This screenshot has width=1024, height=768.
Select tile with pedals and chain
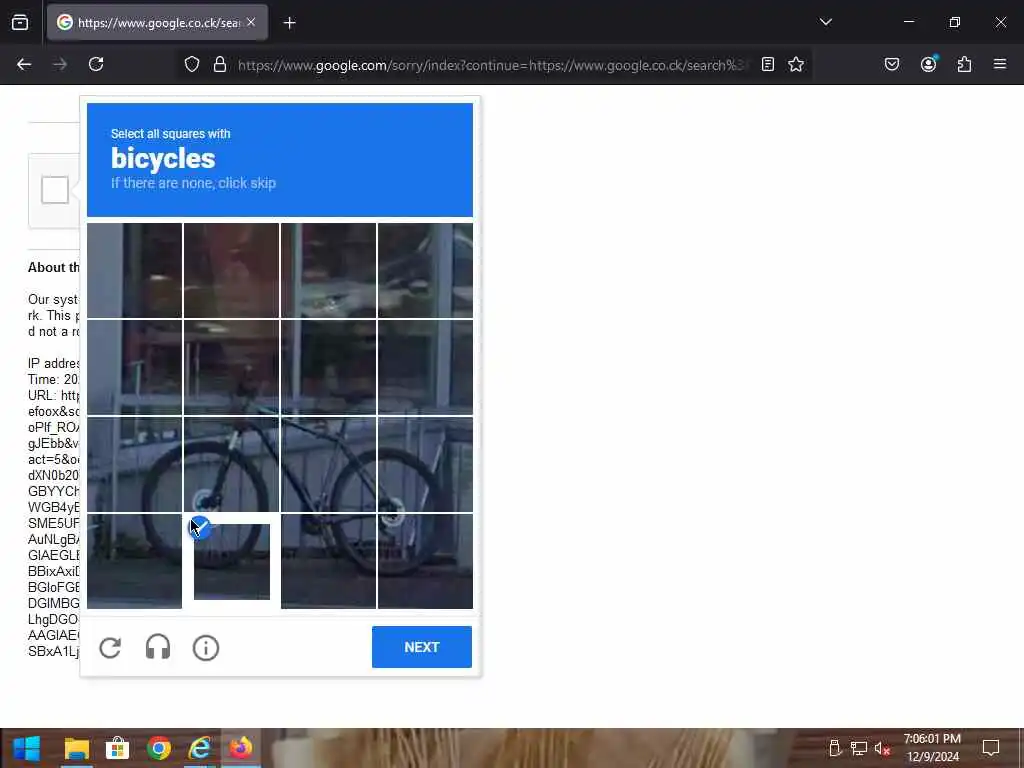coord(328,562)
